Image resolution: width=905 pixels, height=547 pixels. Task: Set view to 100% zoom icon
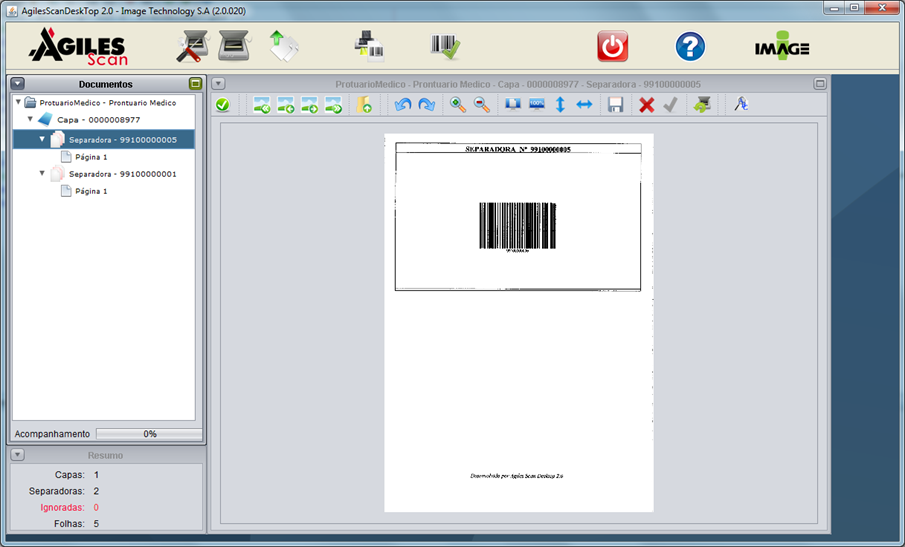[537, 104]
